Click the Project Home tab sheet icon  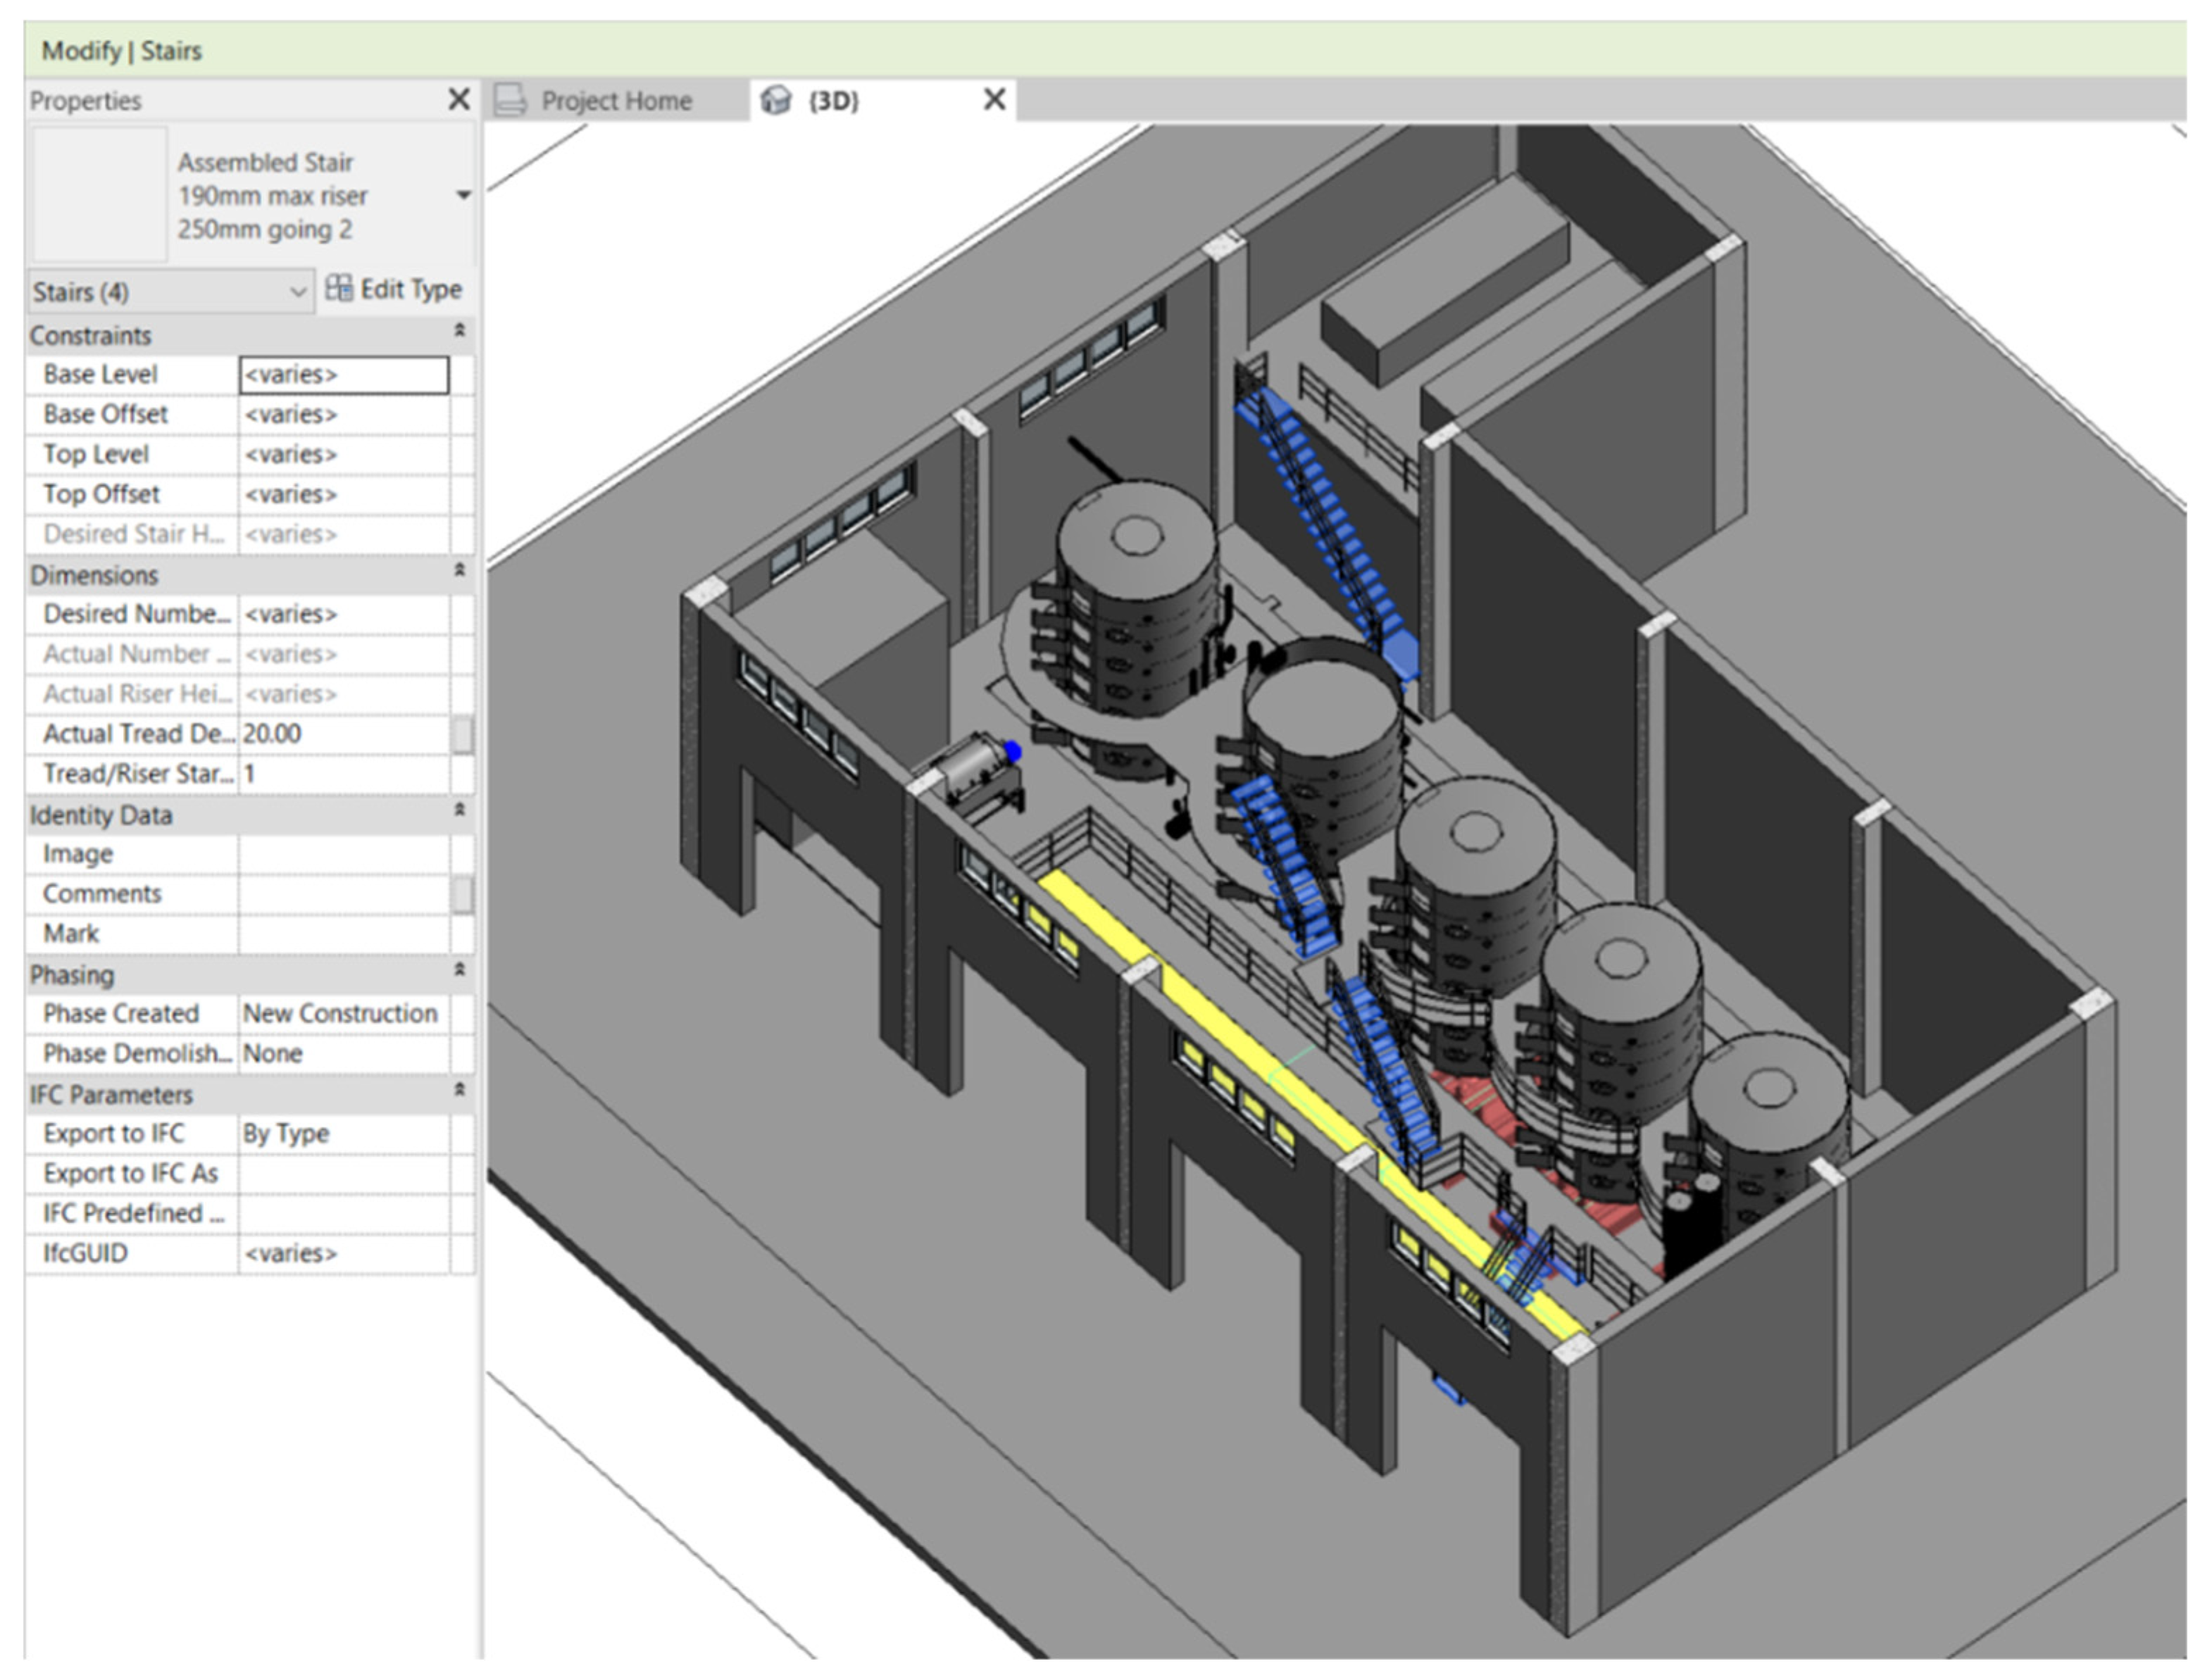(511, 100)
